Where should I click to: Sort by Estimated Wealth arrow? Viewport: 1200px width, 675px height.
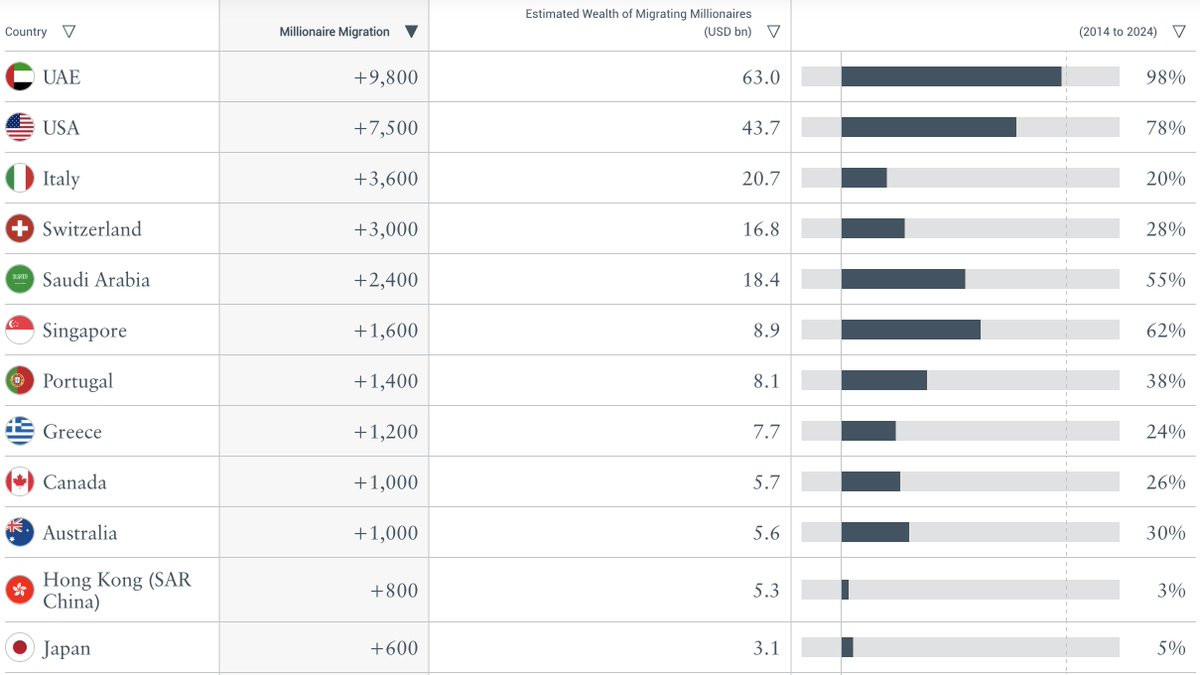click(773, 32)
